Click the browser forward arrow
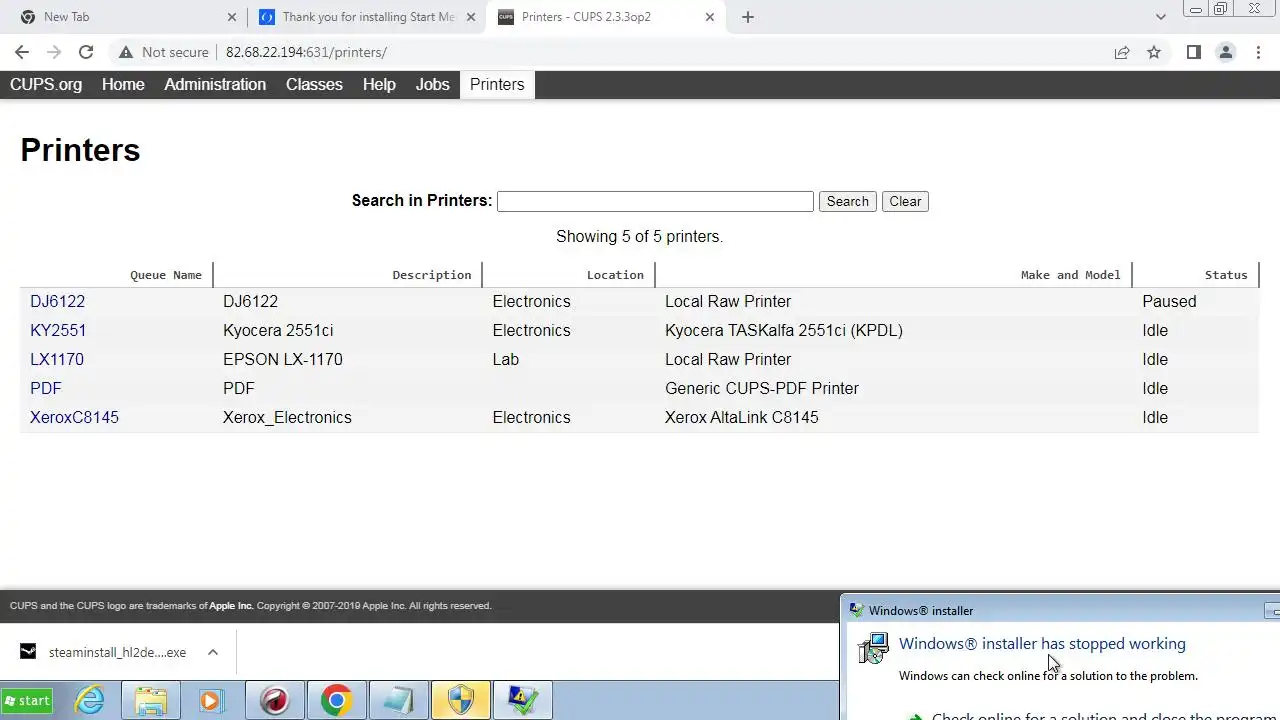This screenshot has width=1280, height=720. (54, 52)
